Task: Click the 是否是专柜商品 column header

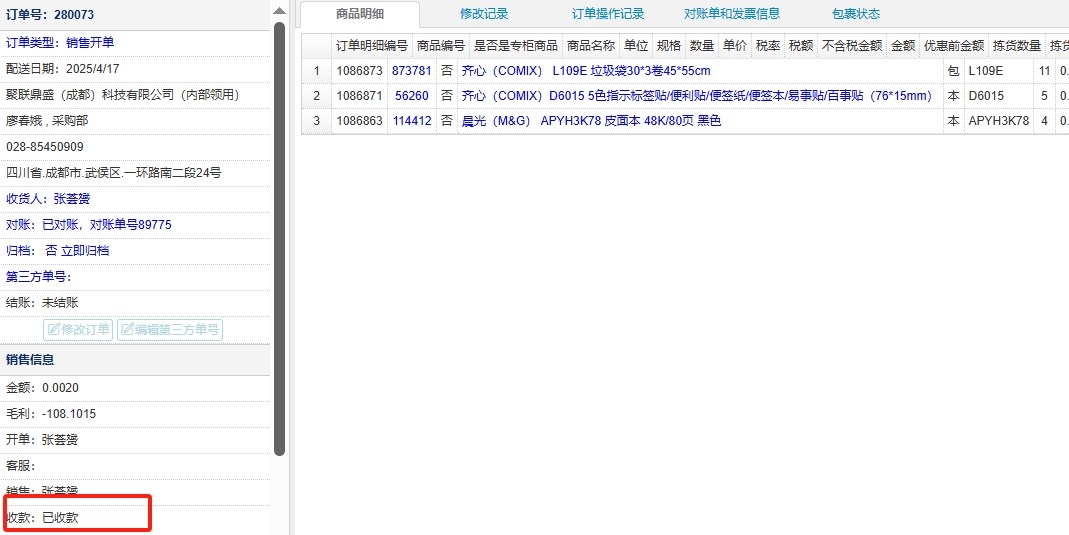Action: (x=516, y=46)
